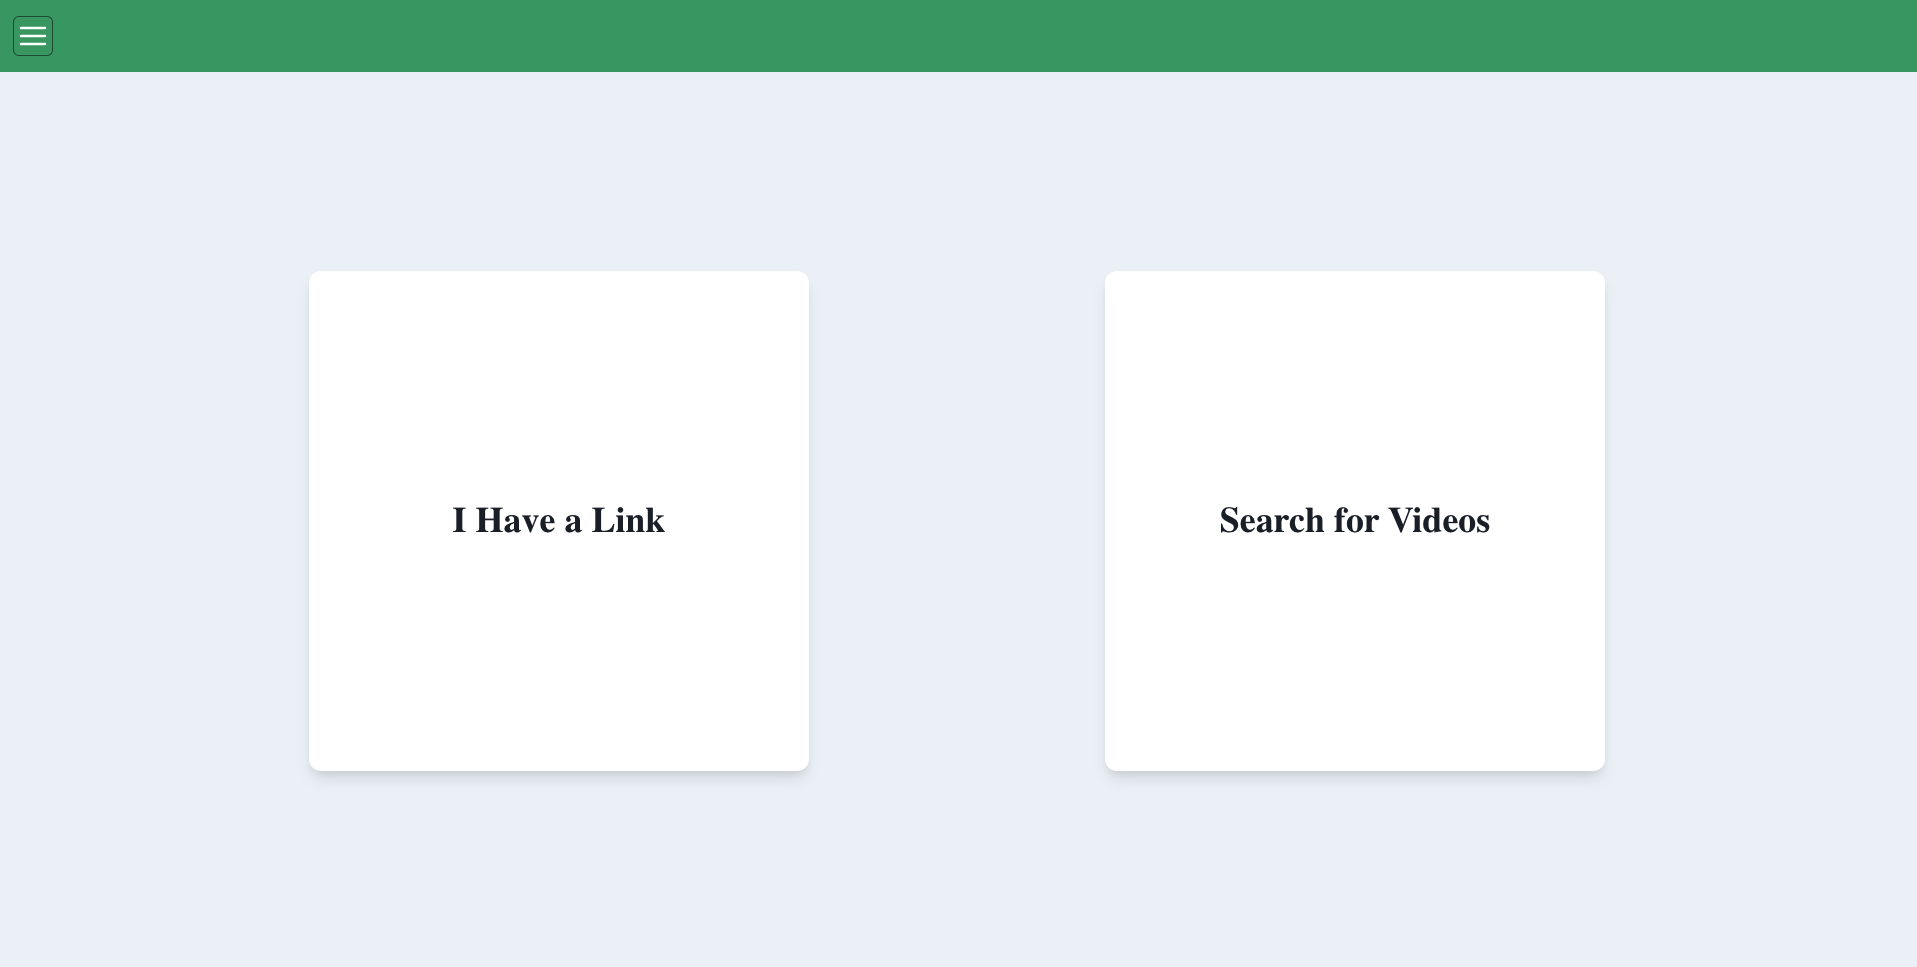The width and height of the screenshot is (1917, 967).
Task: Click the I Have a Link heading text
Action: pyautogui.click(x=559, y=520)
